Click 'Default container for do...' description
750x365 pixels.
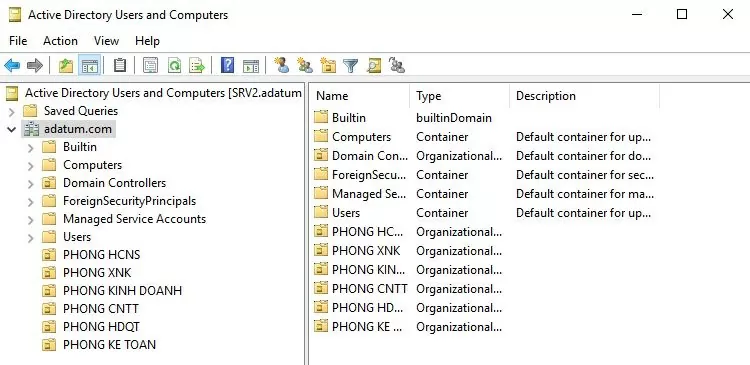(584, 155)
